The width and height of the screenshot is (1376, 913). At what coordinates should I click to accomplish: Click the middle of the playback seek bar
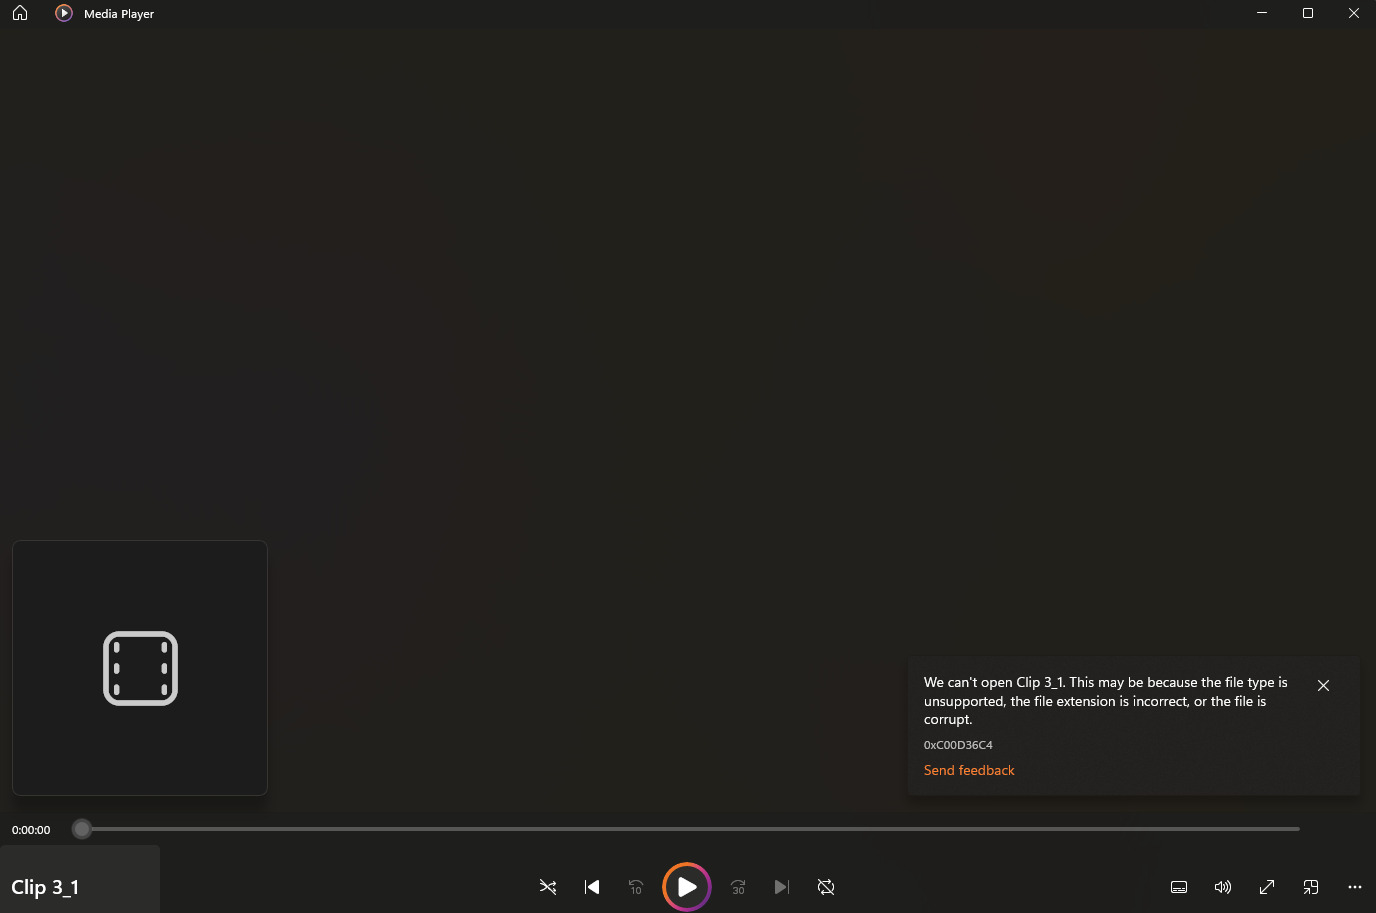click(686, 829)
